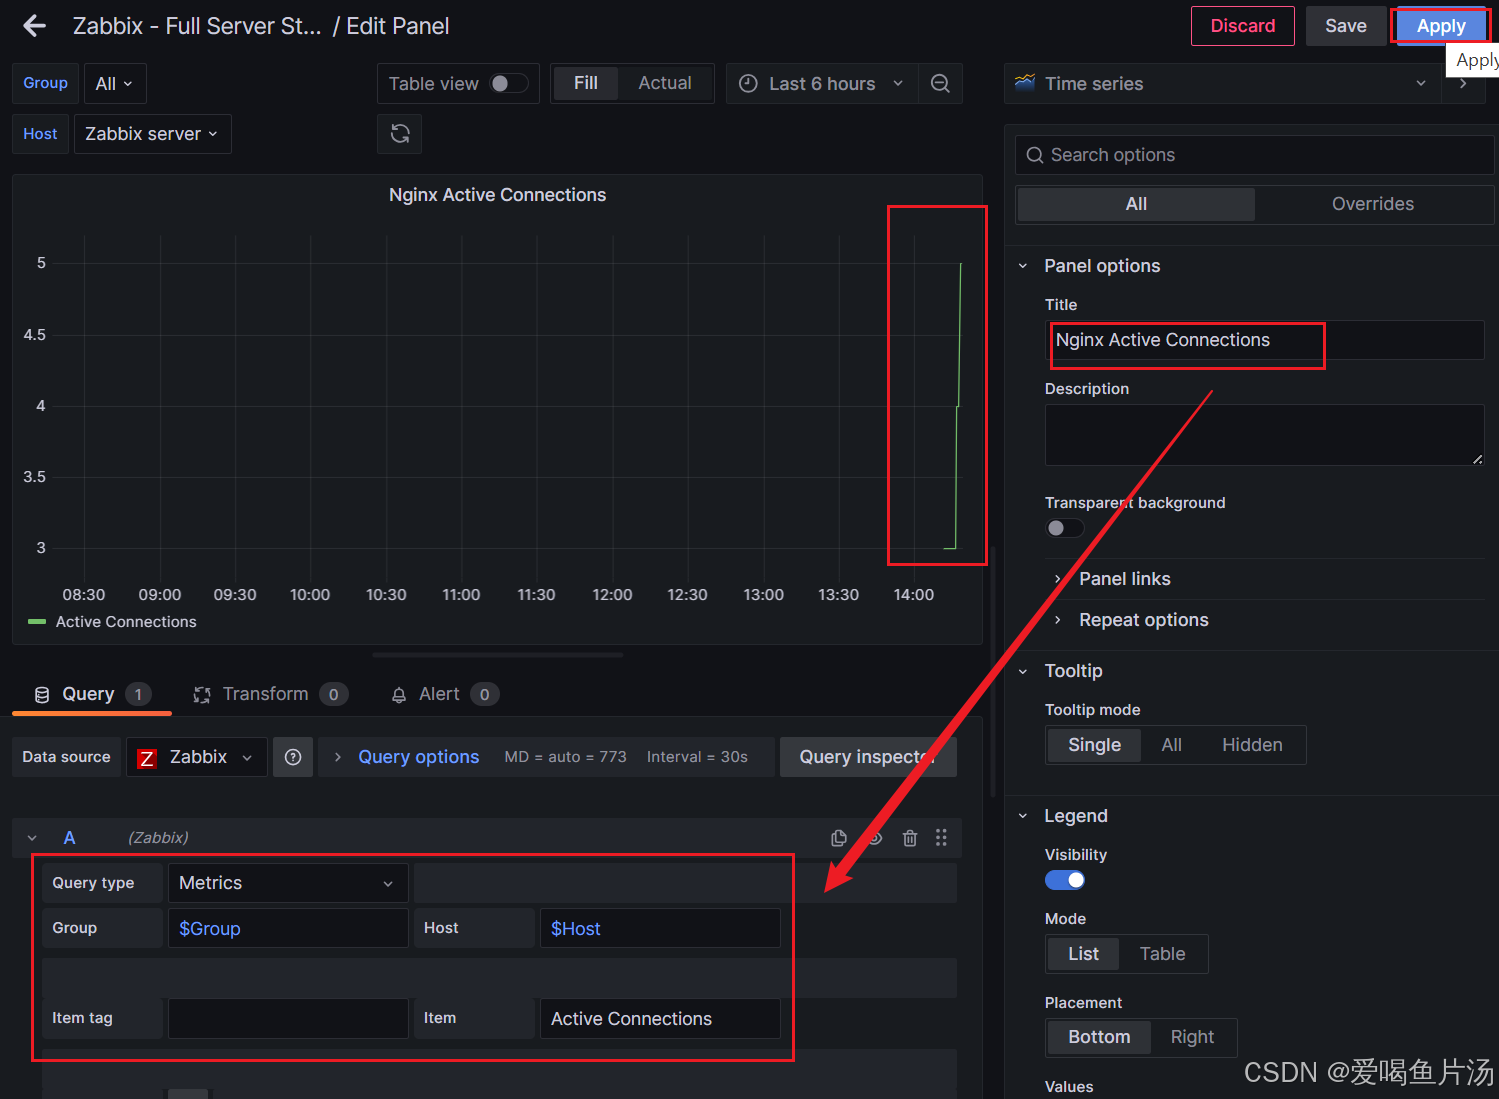Image resolution: width=1499 pixels, height=1099 pixels.
Task: Collapse query A row
Action: (x=32, y=838)
